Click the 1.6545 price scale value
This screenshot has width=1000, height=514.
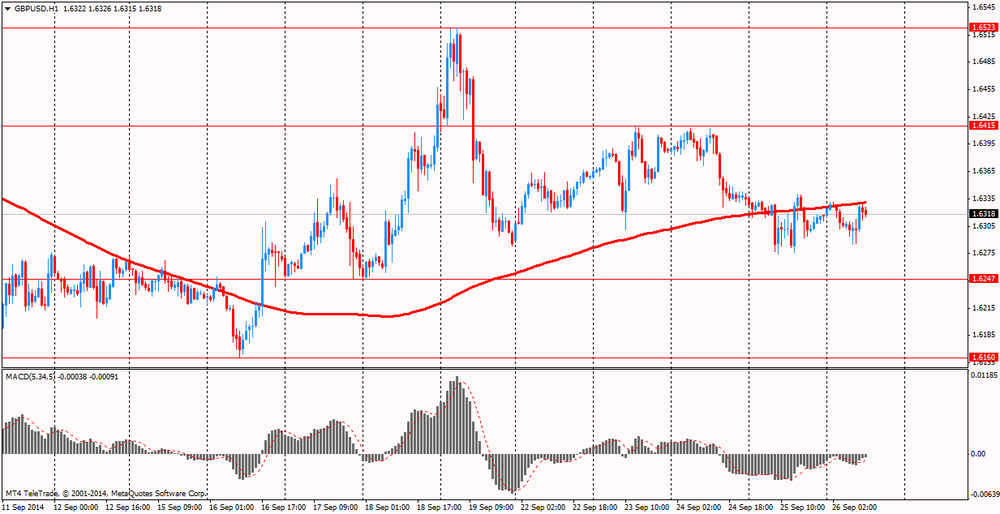click(x=982, y=8)
